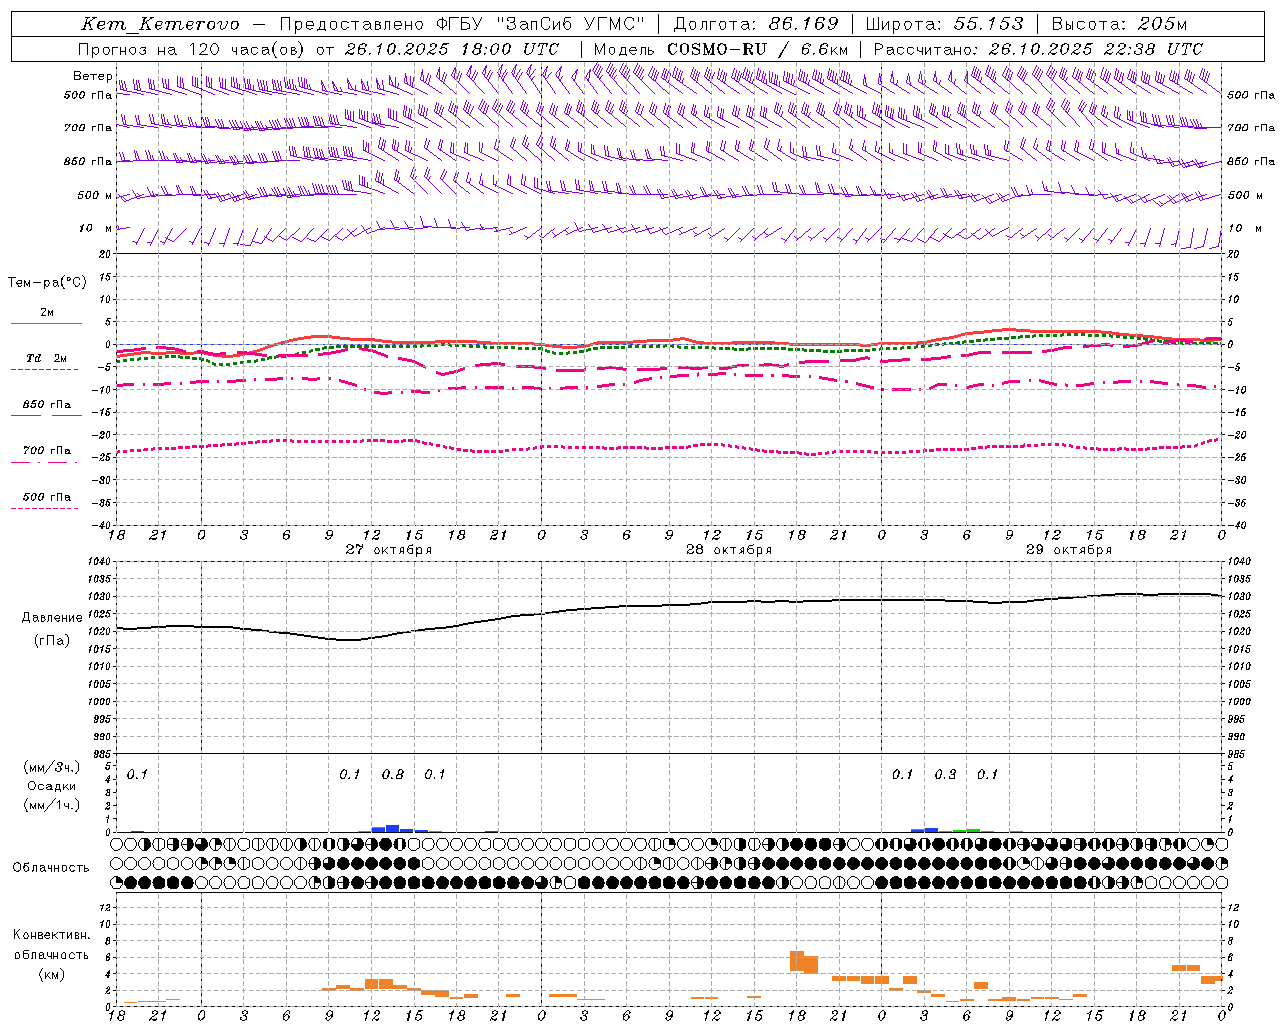Click the (км) unit label of convective cloudiness
The image size is (1280, 1024).
point(51,974)
